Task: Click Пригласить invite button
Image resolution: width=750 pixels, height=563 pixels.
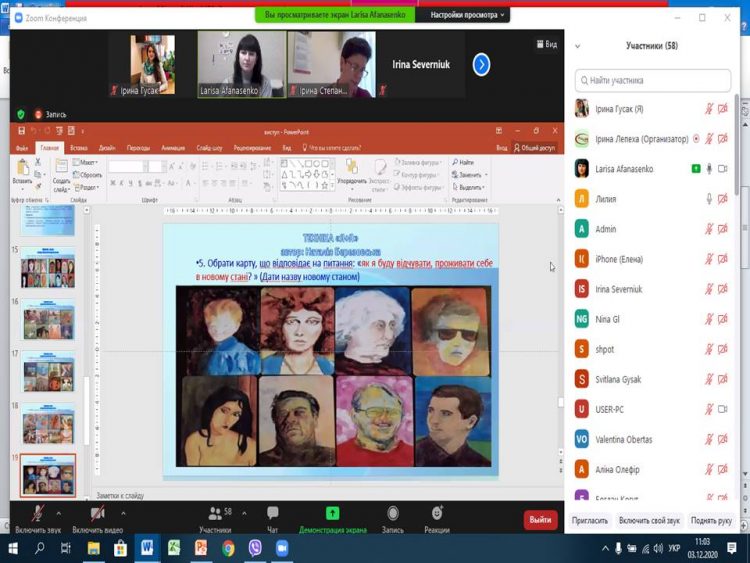Action: [x=590, y=520]
